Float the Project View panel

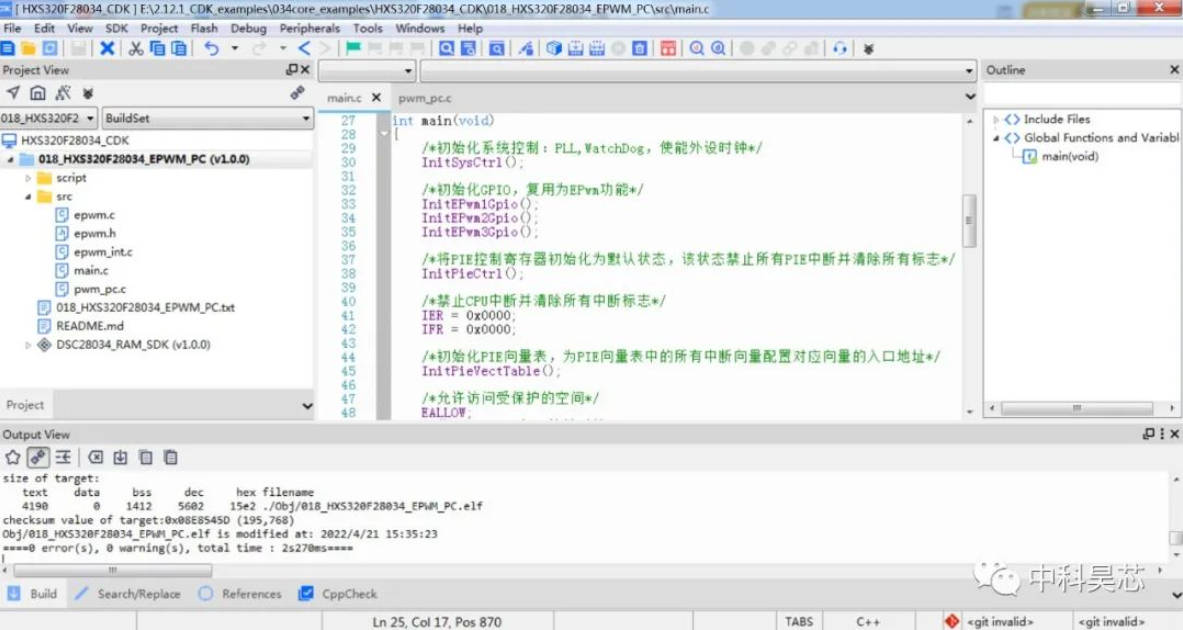tap(291, 69)
